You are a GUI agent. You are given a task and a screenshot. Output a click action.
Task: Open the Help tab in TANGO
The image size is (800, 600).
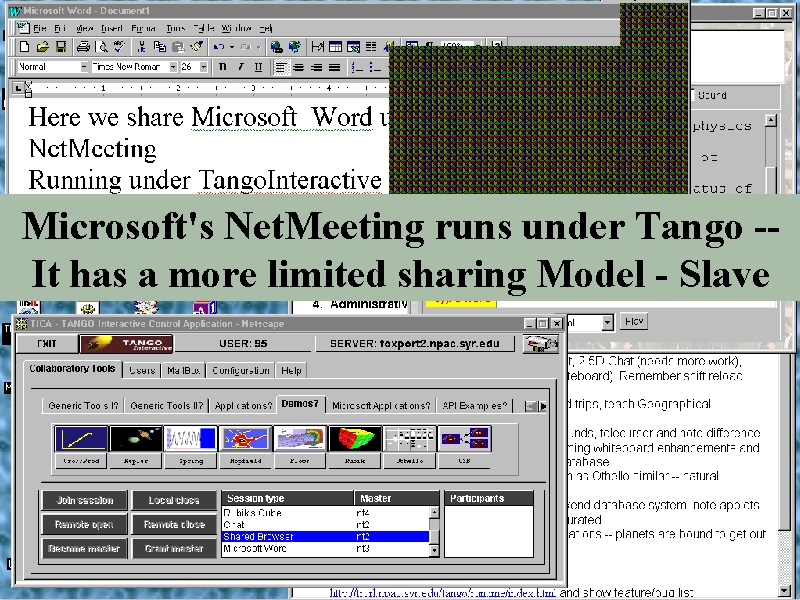point(291,370)
